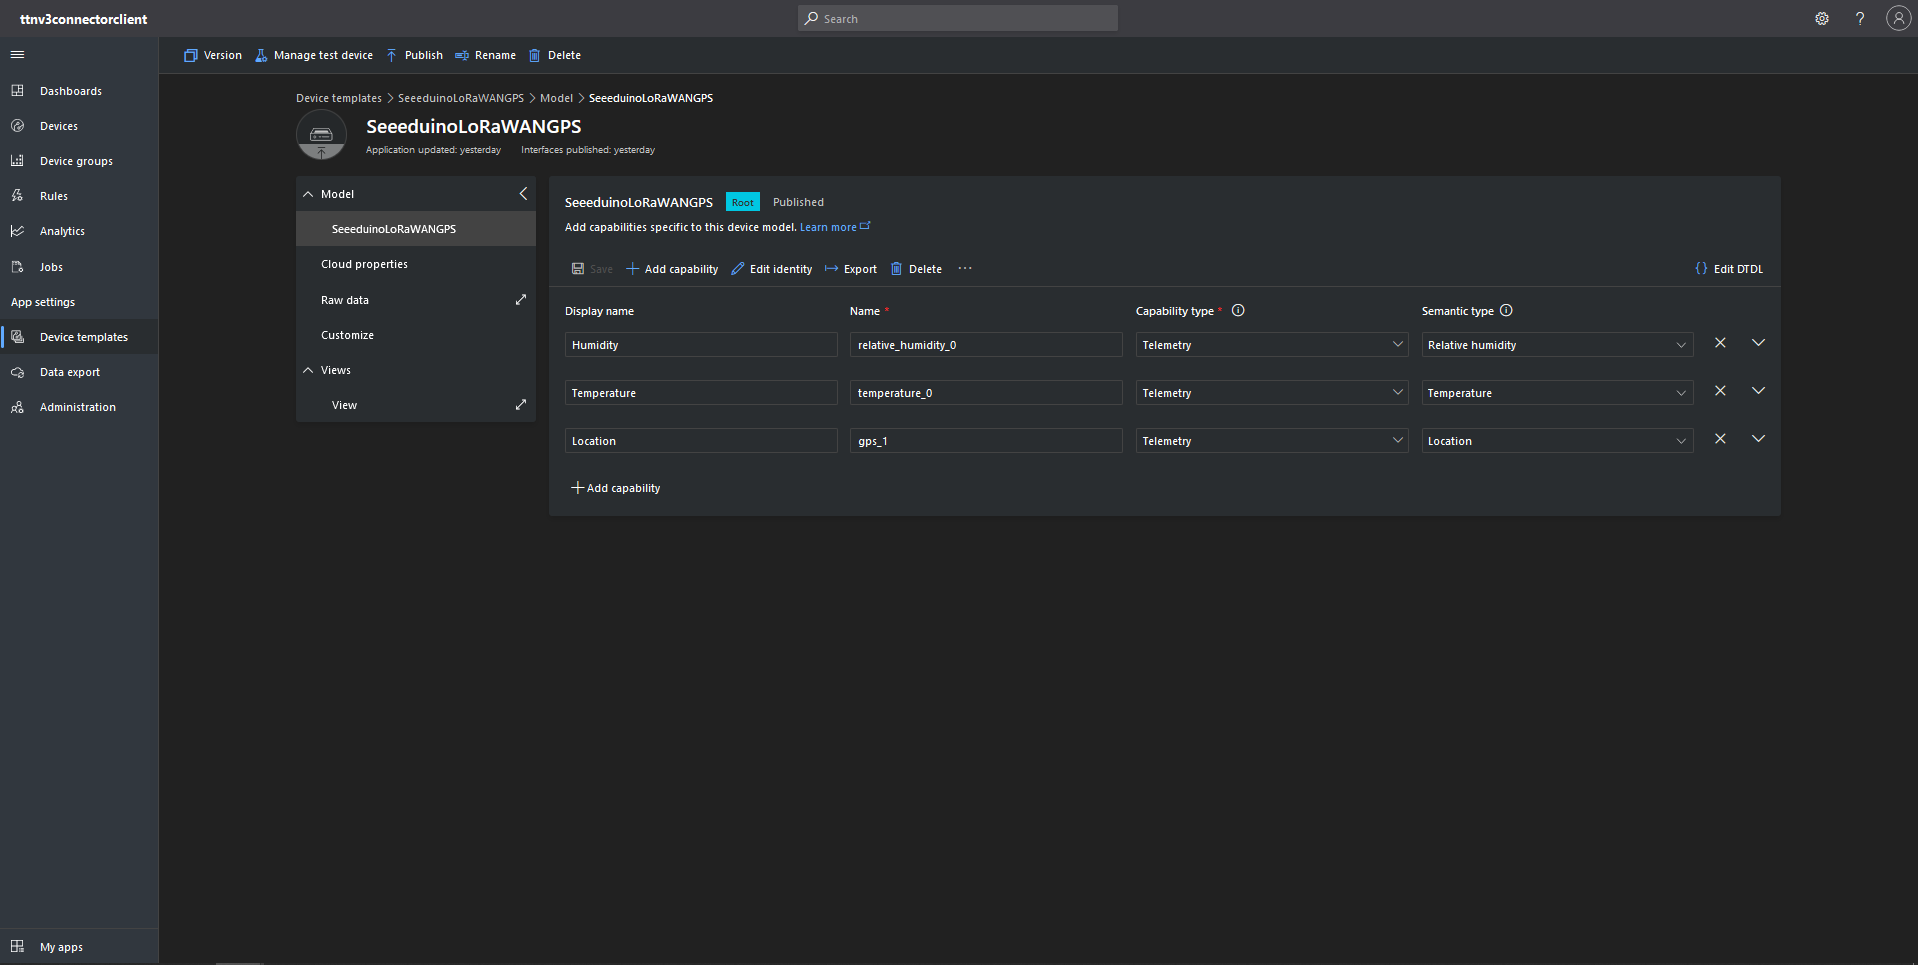Remove the Humidity capability row
1918x965 pixels.
point(1720,343)
